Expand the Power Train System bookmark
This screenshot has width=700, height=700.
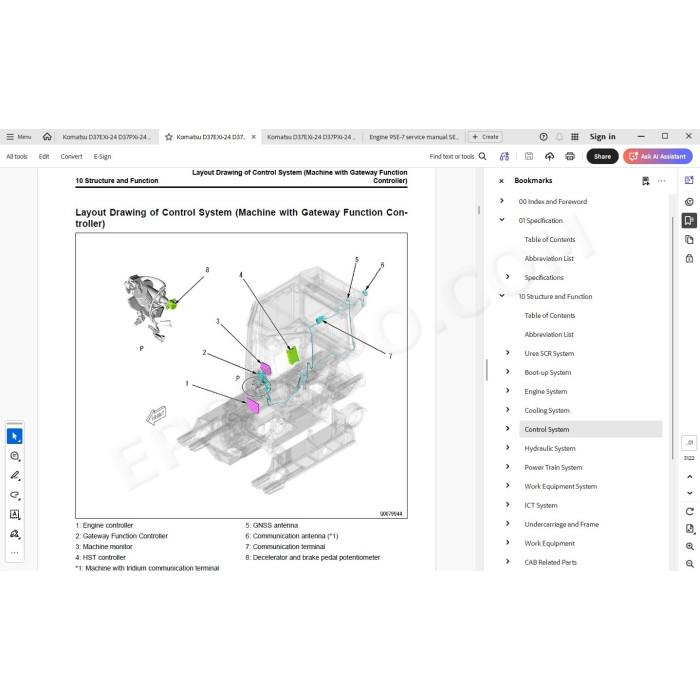pyautogui.click(x=508, y=467)
